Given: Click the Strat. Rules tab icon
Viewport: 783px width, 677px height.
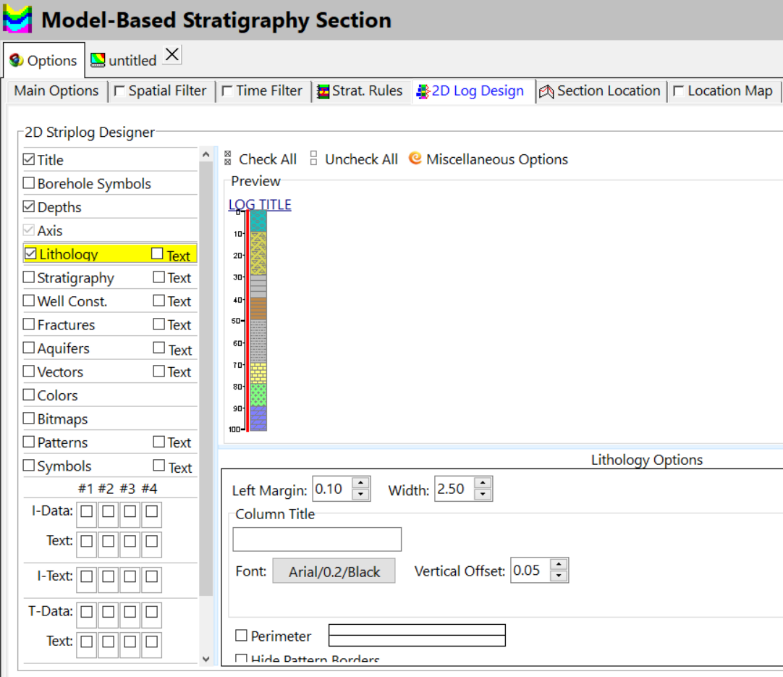Looking at the screenshot, I should click(324, 91).
